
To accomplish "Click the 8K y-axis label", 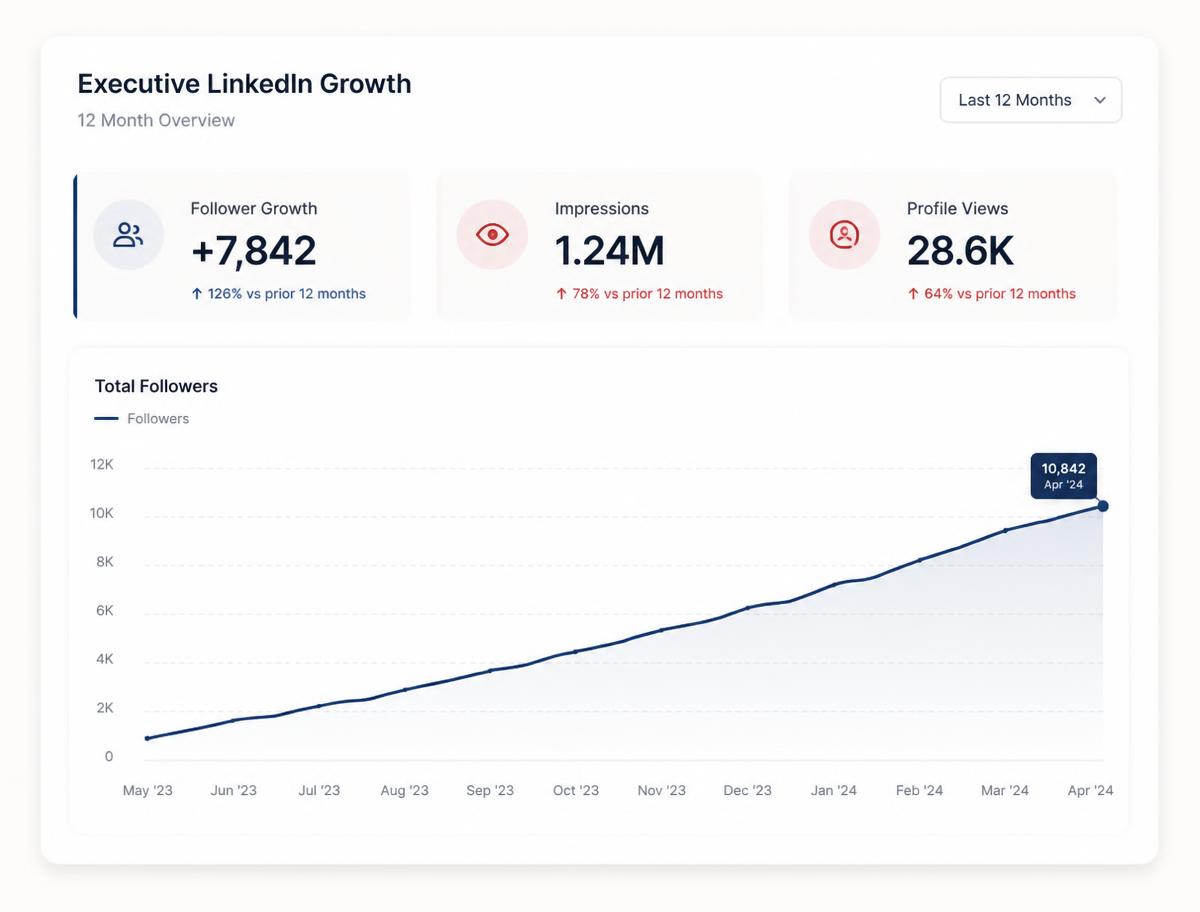I will pos(104,562).
